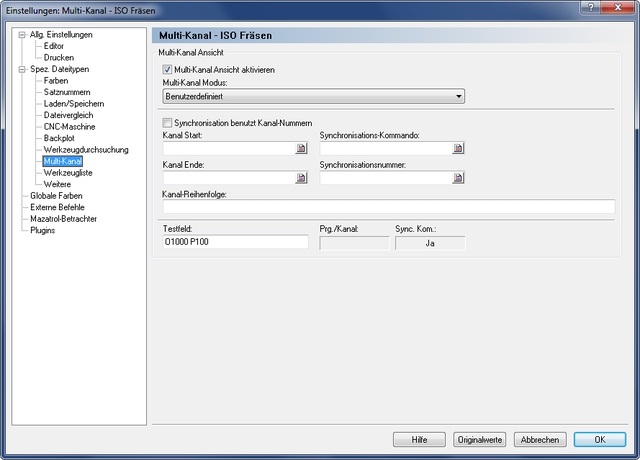Collapse the Spez. Dateitypen tree node

[22, 69]
